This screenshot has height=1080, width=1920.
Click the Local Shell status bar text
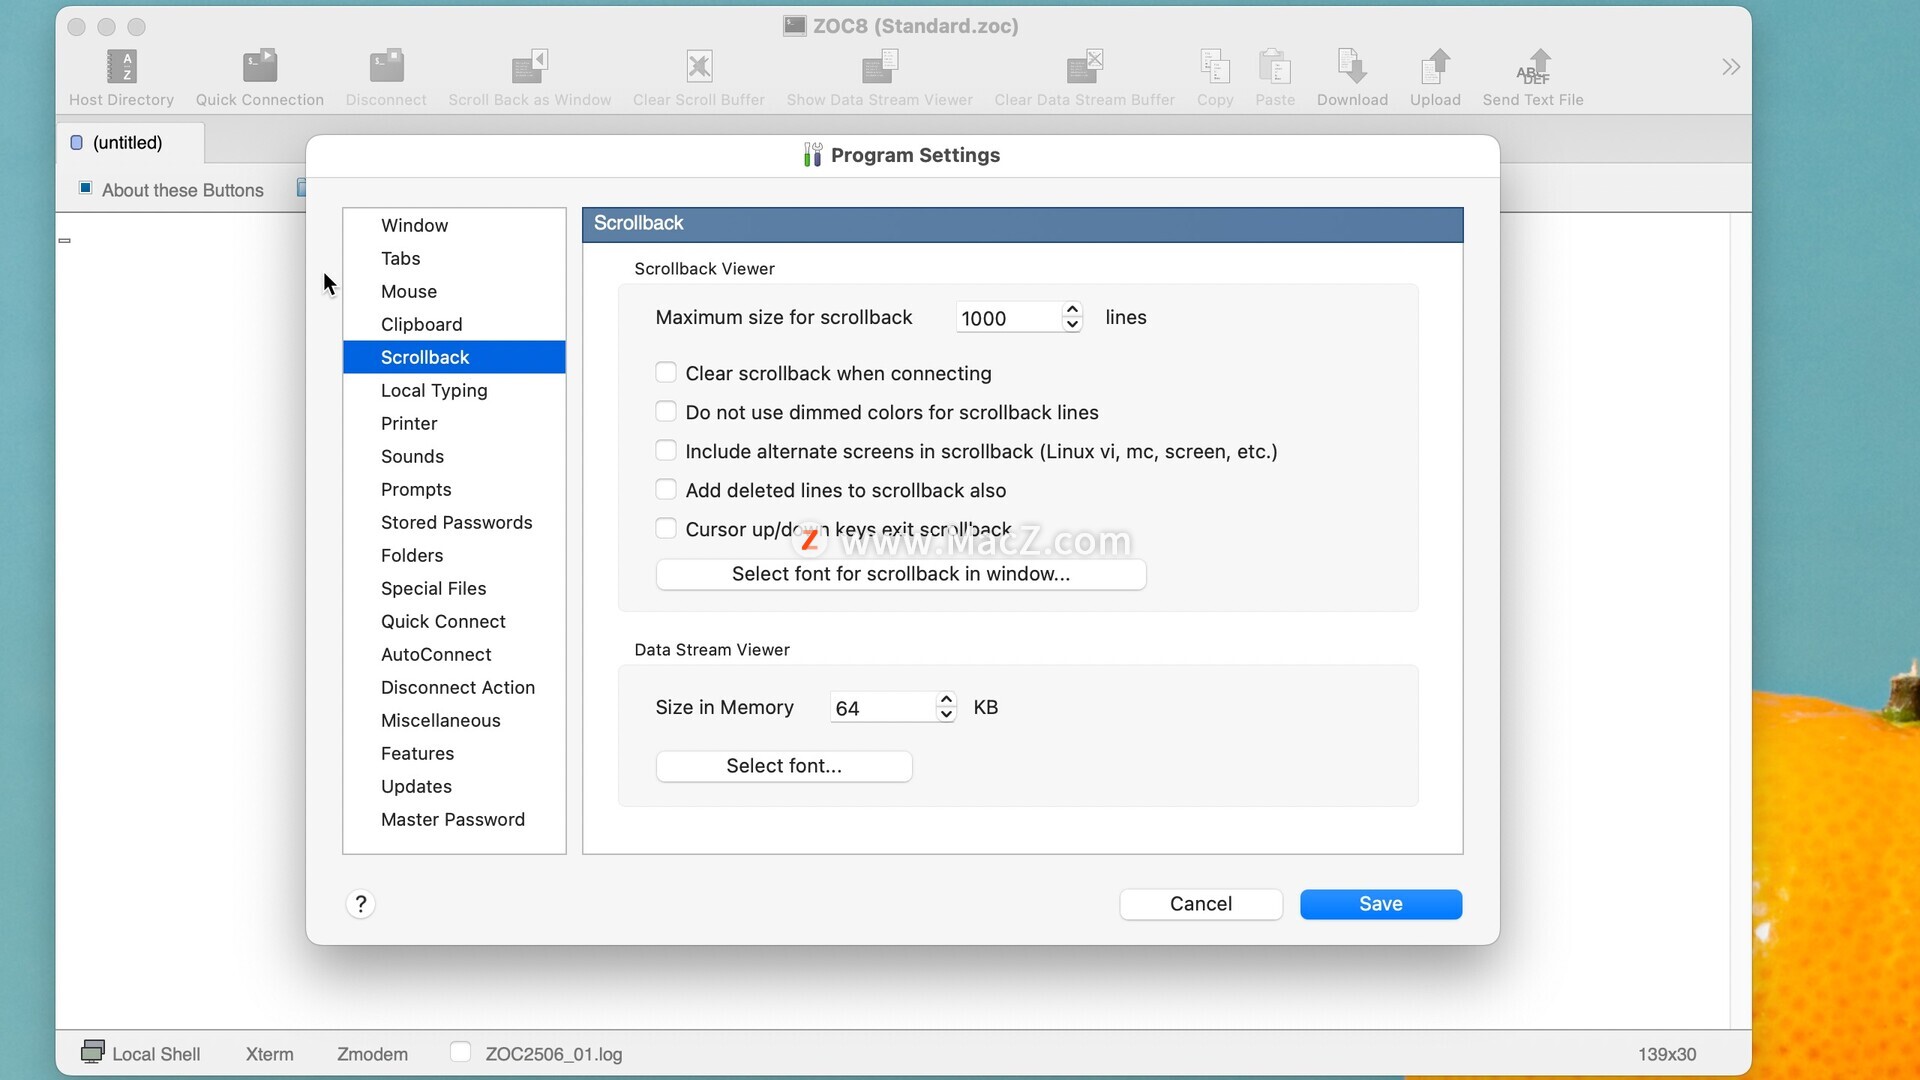click(x=156, y=1054)
